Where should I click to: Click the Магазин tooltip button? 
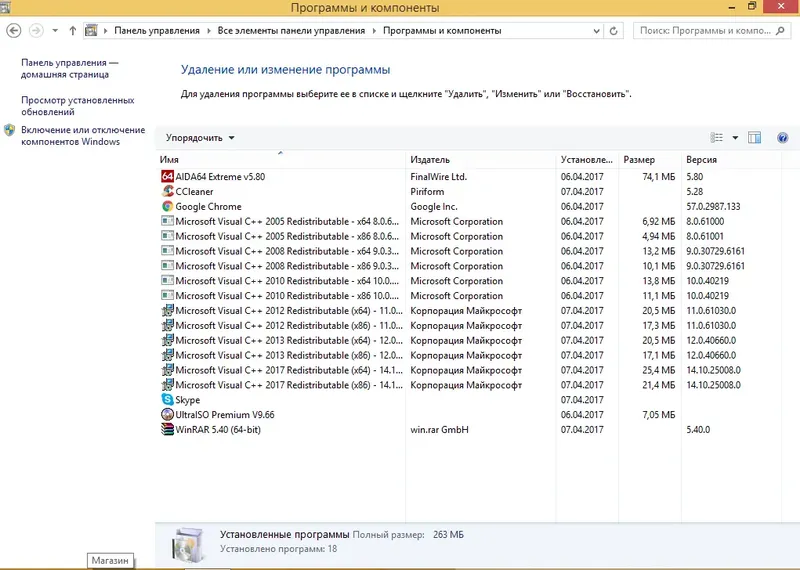[x=110, y=560]
